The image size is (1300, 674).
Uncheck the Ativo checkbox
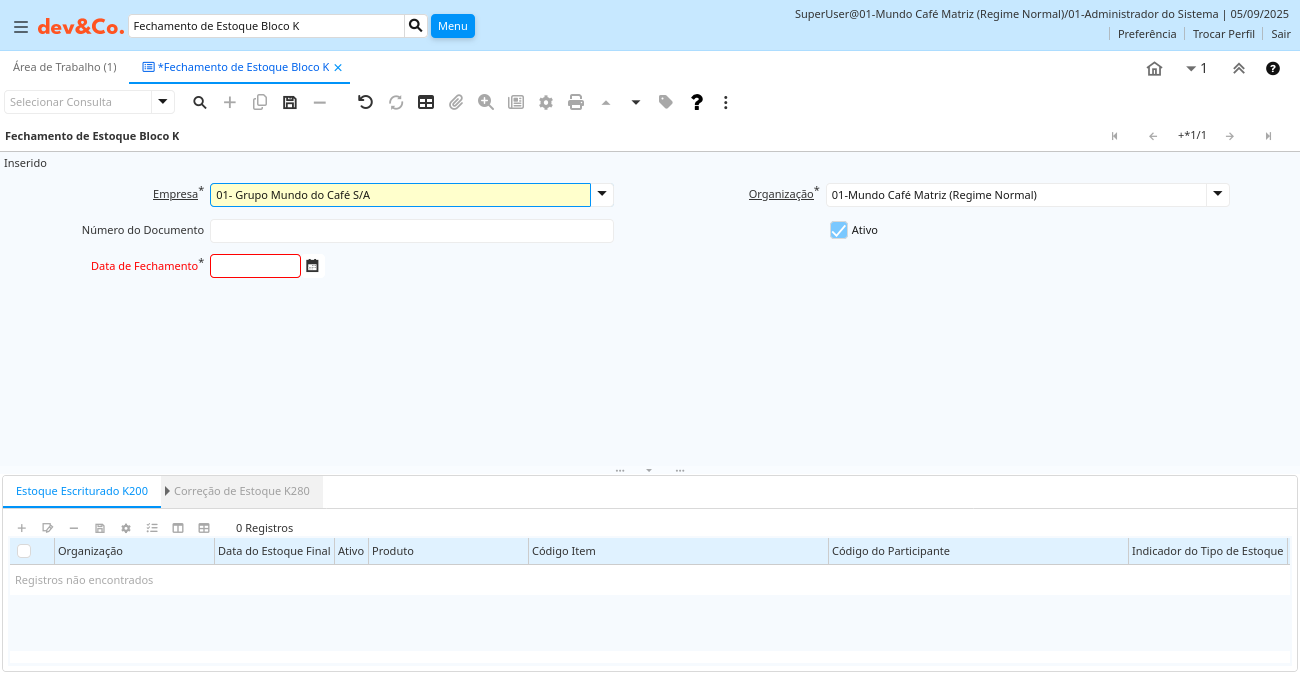pos(839,230)
